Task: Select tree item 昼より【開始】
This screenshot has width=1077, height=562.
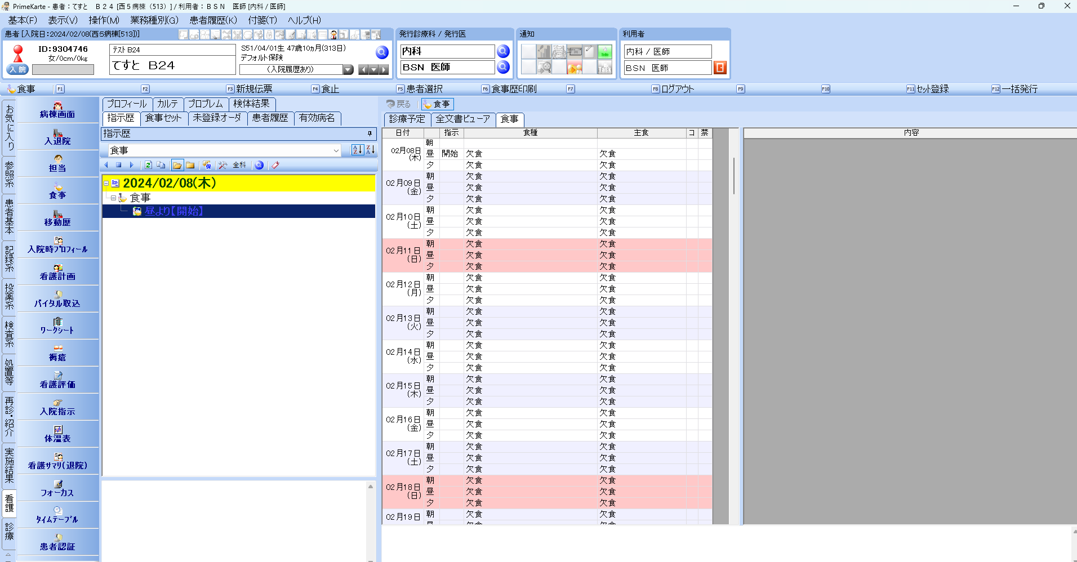Action: tap(173, 211)
